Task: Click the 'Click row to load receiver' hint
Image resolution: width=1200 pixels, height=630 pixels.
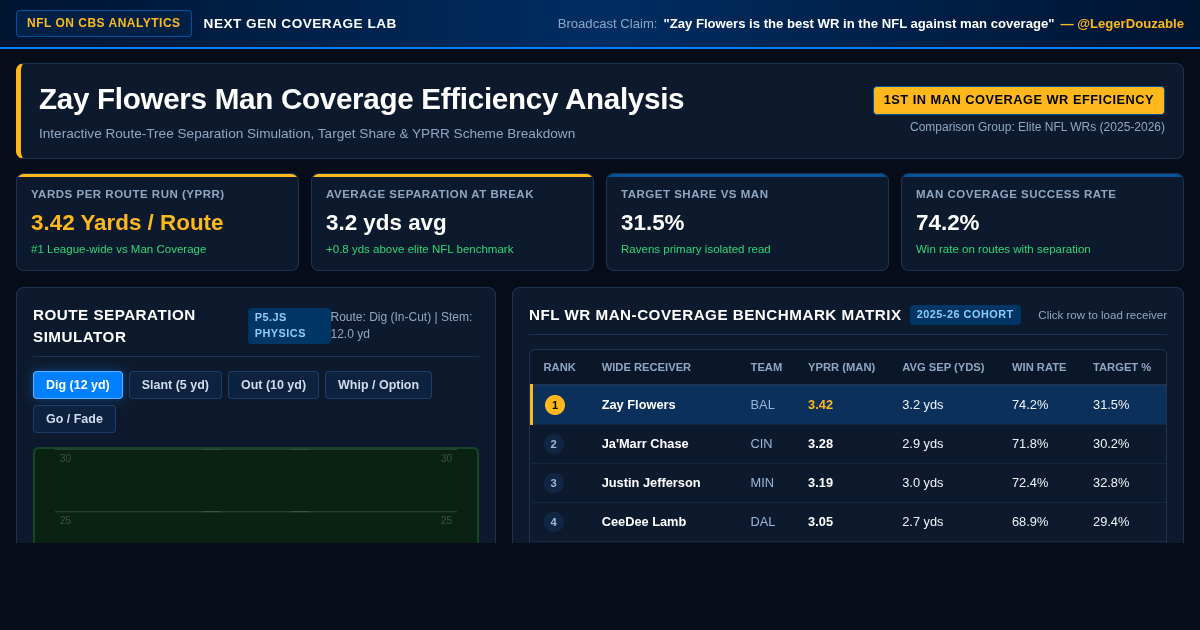Action: [1102, 315]
